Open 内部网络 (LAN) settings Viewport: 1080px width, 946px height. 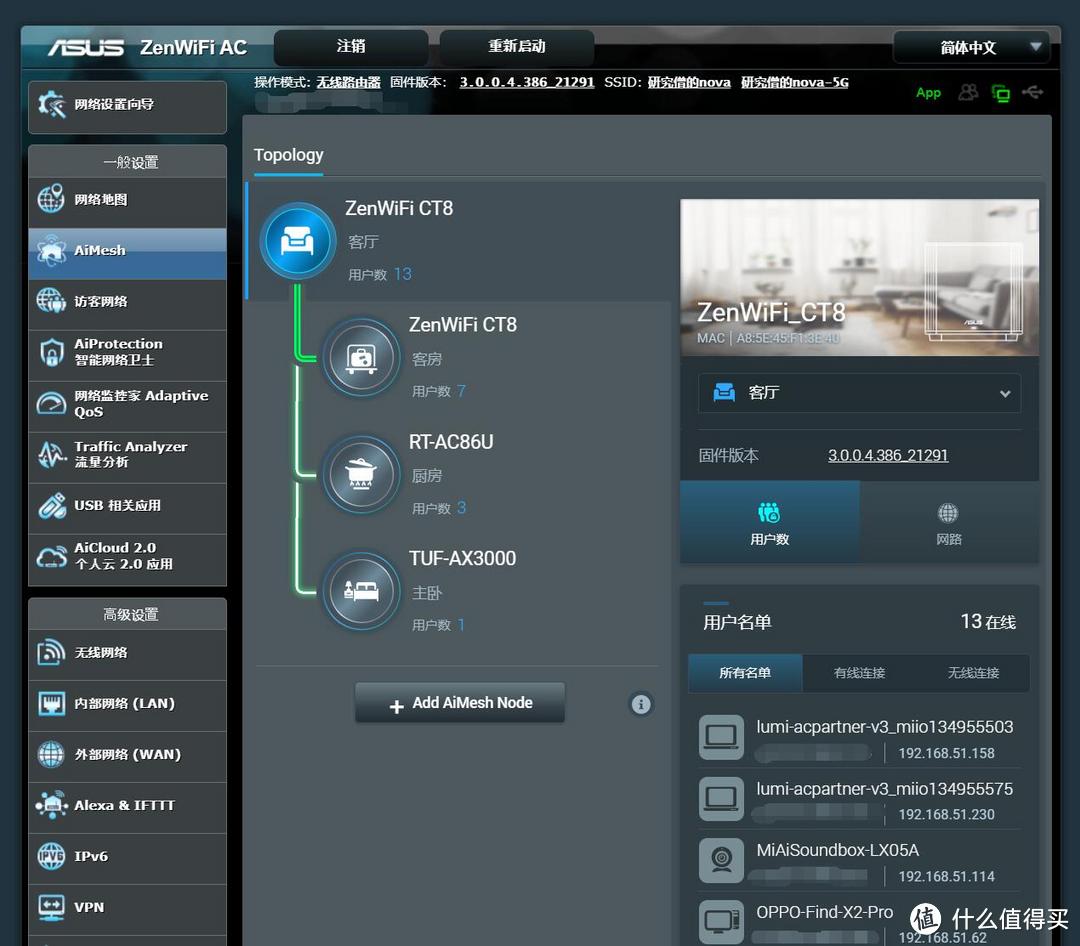pyautogui.click(x=127, y=704)
